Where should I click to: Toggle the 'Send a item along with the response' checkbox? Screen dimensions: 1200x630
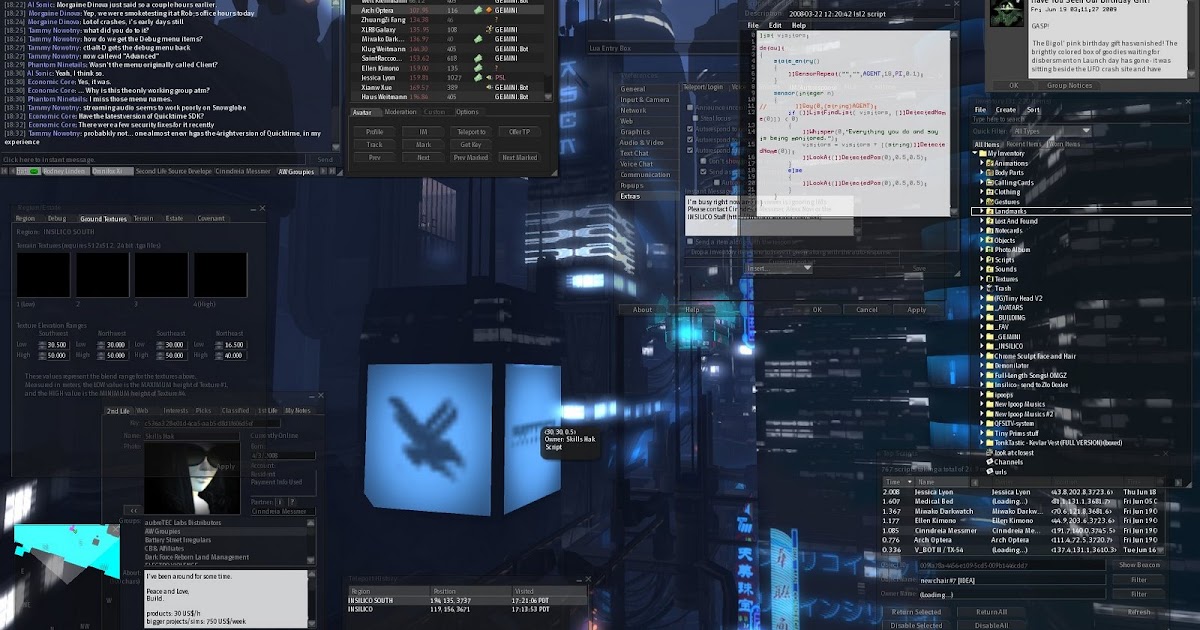tap(690, 242)
